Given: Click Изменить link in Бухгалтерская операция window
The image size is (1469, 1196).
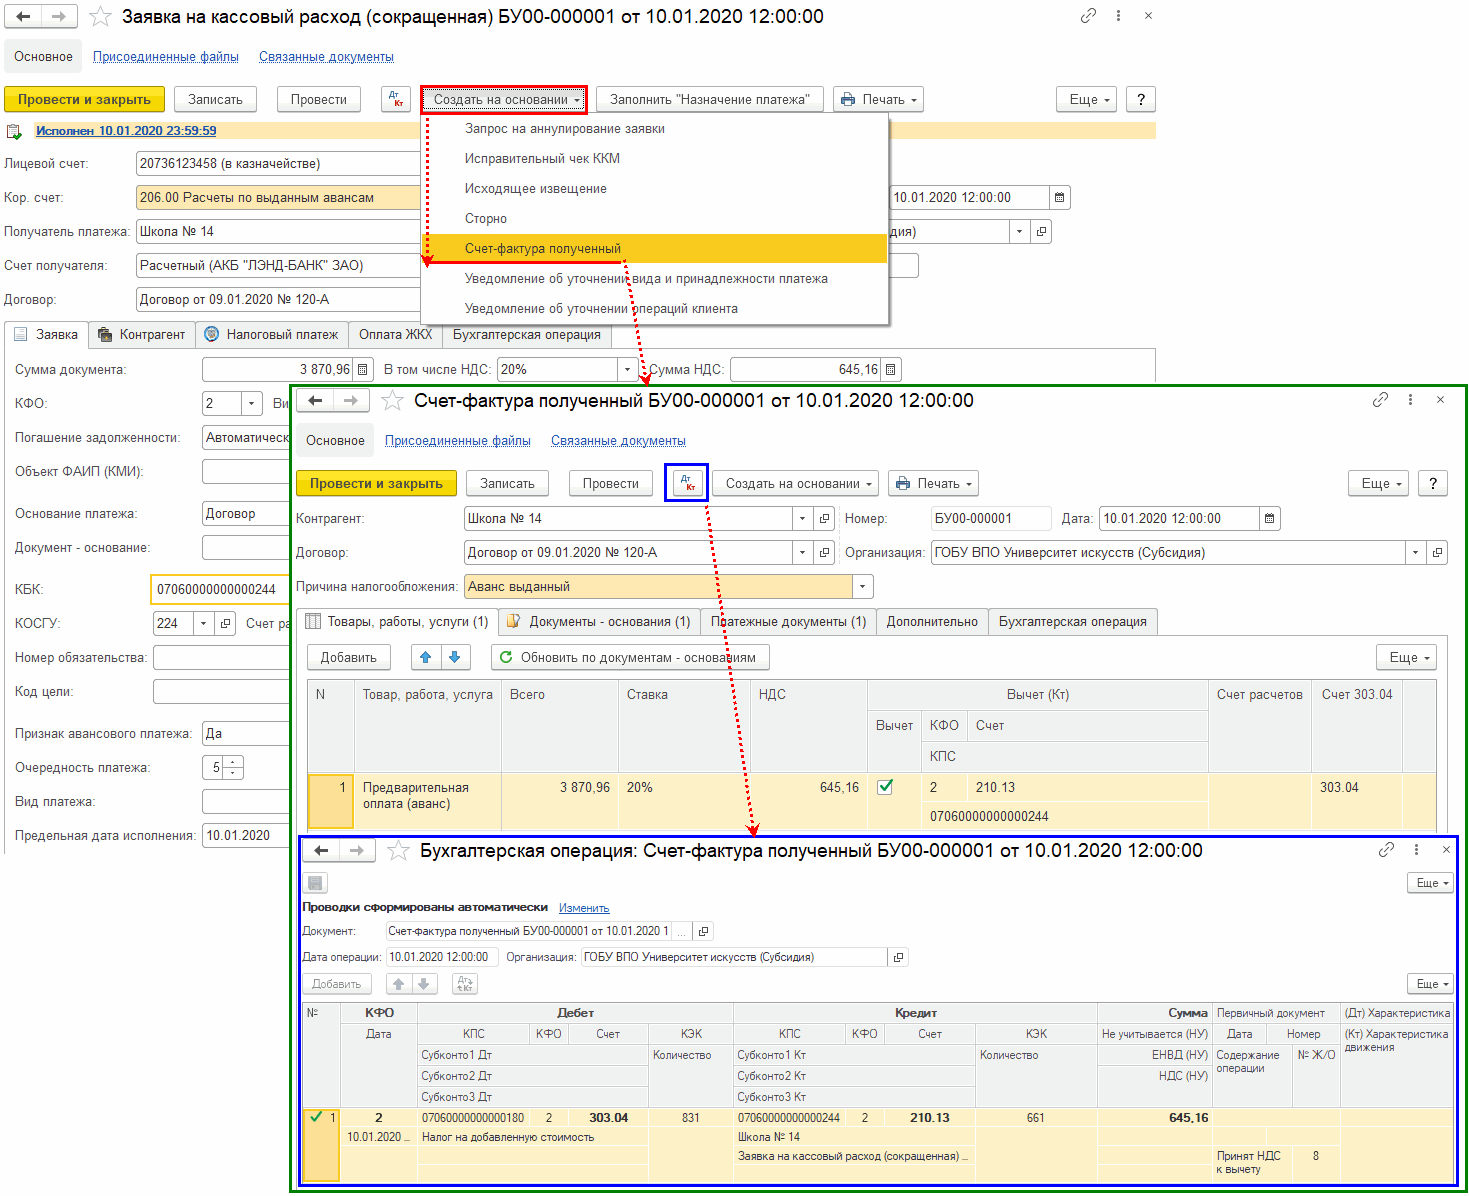Looking at the screenshot, I should coord(584,908).
